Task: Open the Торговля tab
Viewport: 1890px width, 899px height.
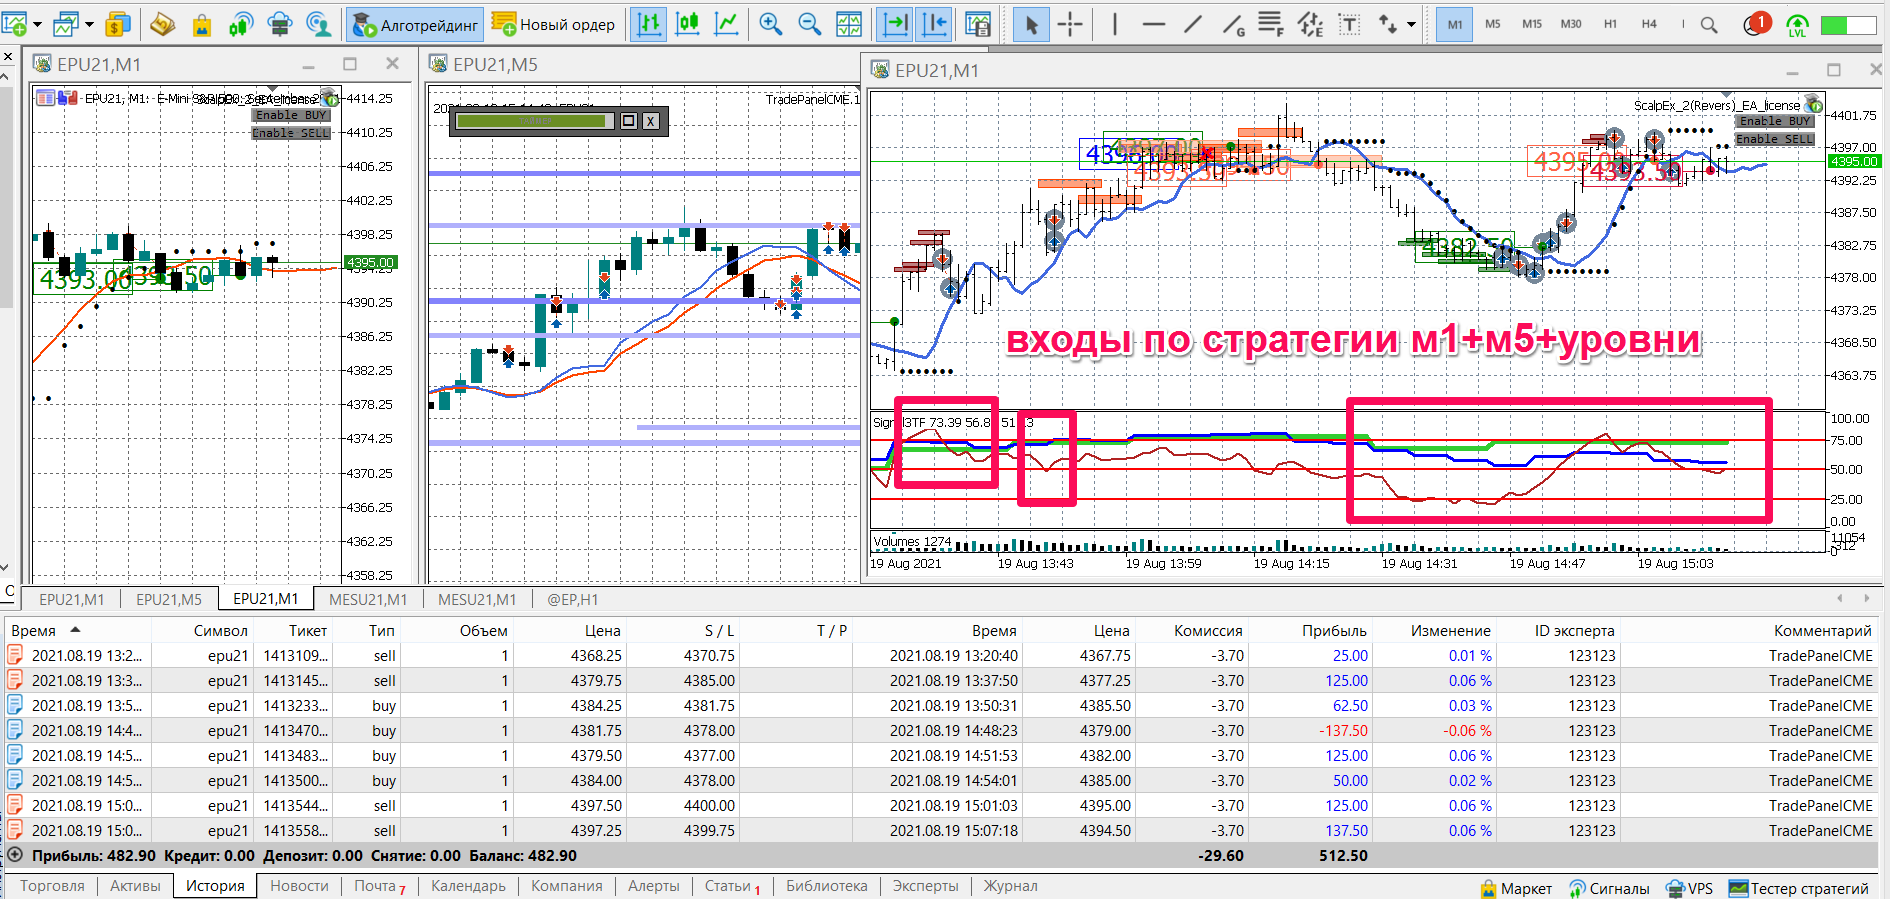Action: (52, 886)
